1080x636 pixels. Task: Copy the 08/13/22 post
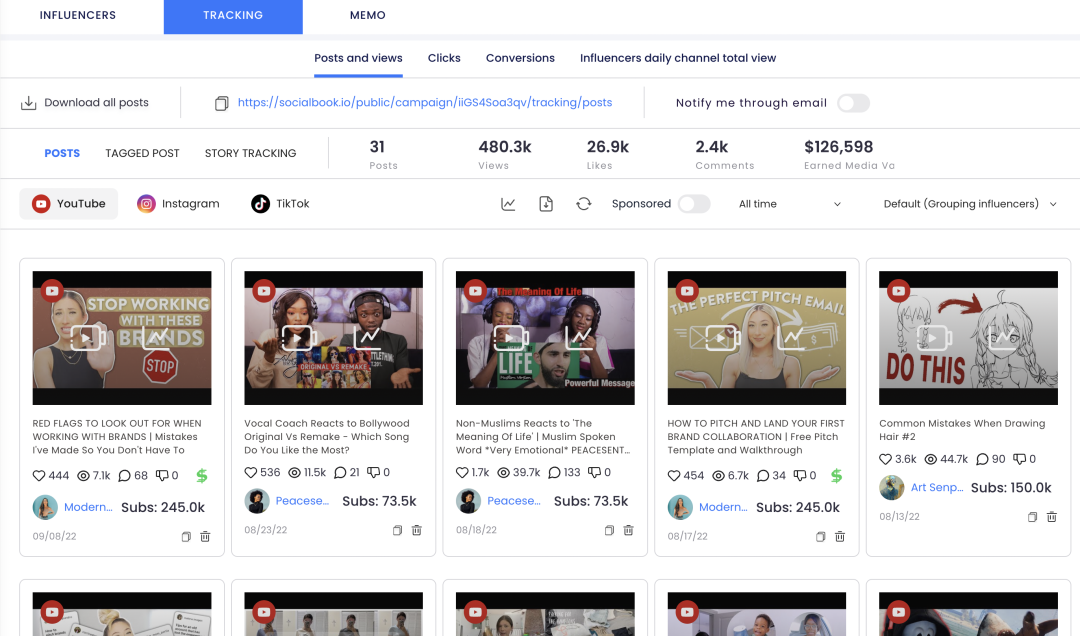click(x=1032, y=517)
